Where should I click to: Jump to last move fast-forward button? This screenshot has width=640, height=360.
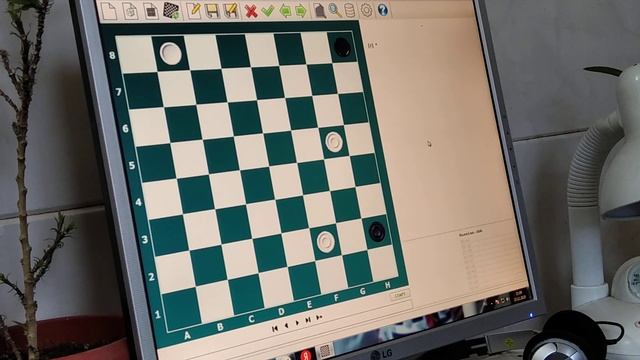pyautogui.click(x=320, y=317)
